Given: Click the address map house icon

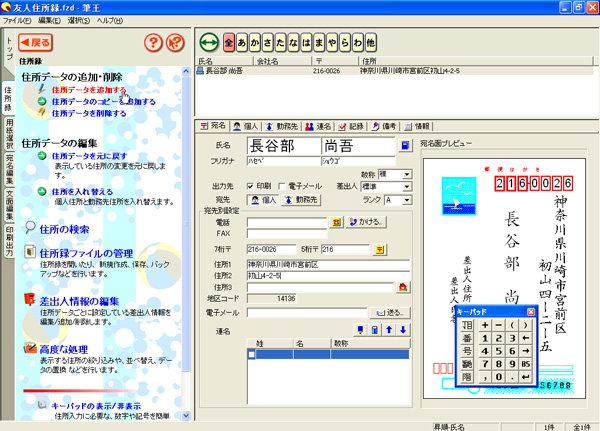Looking at the screenshot, I should [x=403, y=287].
